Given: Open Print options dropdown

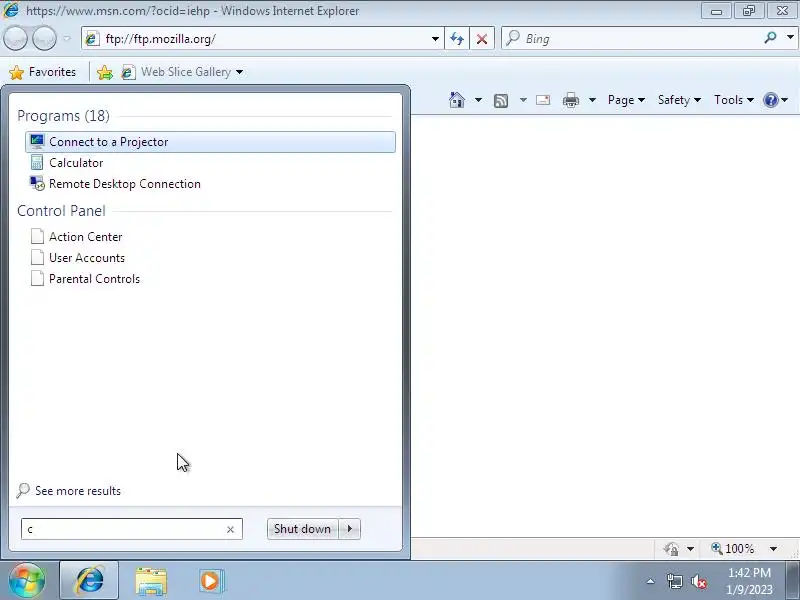Looking at the screenshot, I should click(592, 100).
